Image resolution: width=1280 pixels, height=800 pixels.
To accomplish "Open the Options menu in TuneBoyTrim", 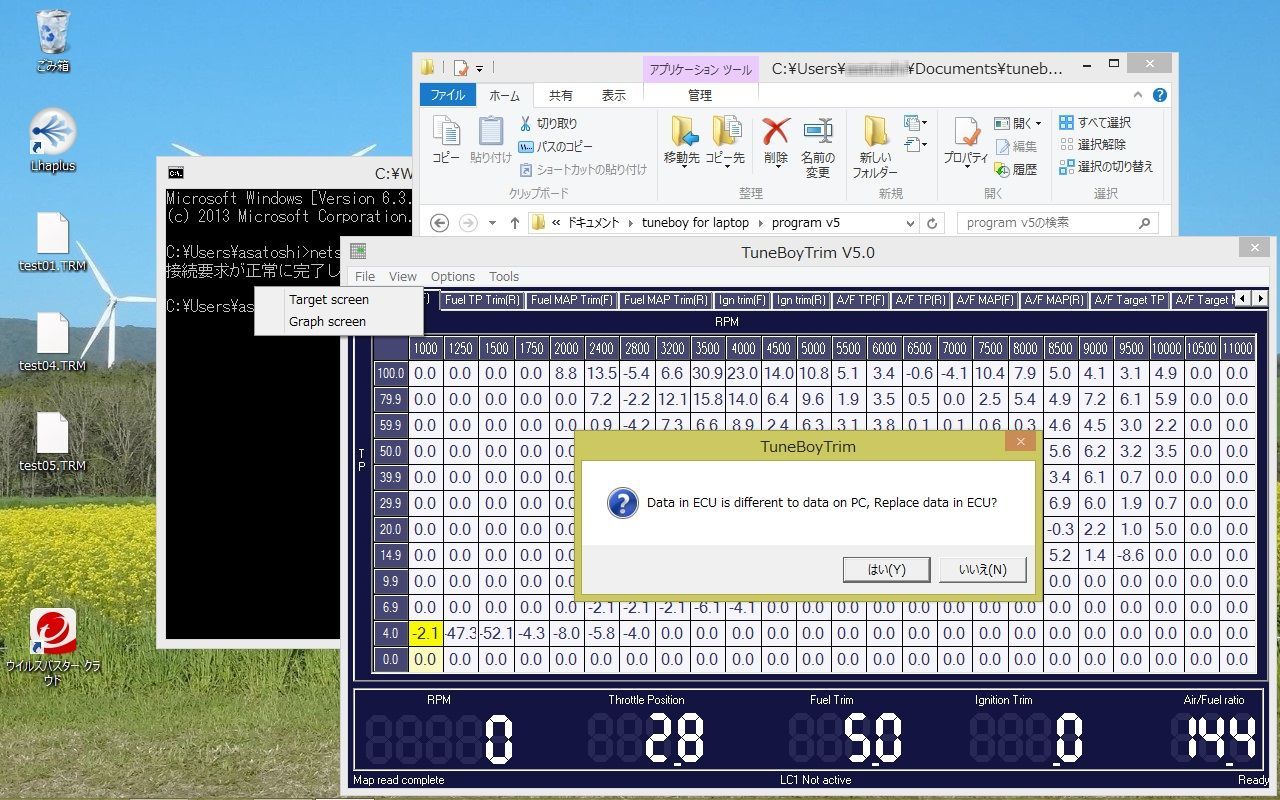I will 453,277.
